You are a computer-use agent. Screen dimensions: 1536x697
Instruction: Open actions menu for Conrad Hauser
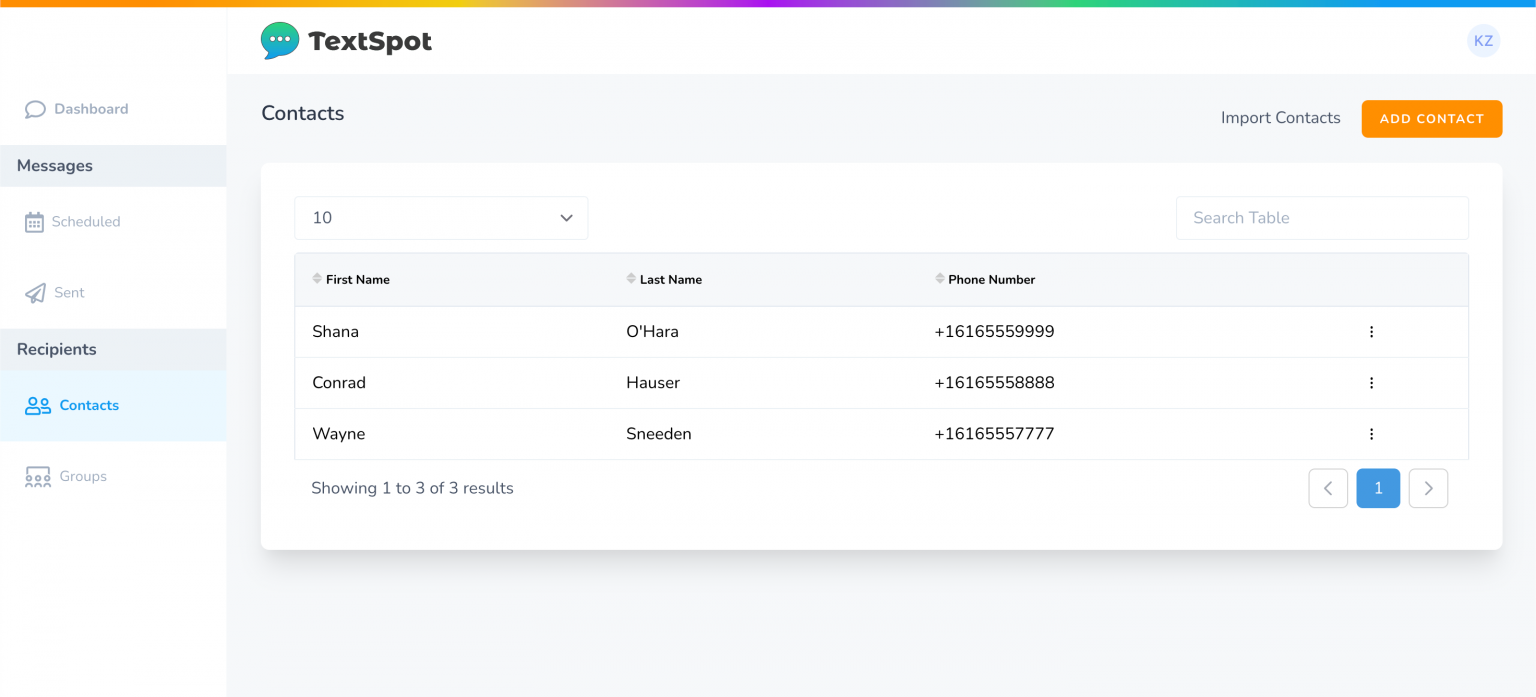point(1371,382)
